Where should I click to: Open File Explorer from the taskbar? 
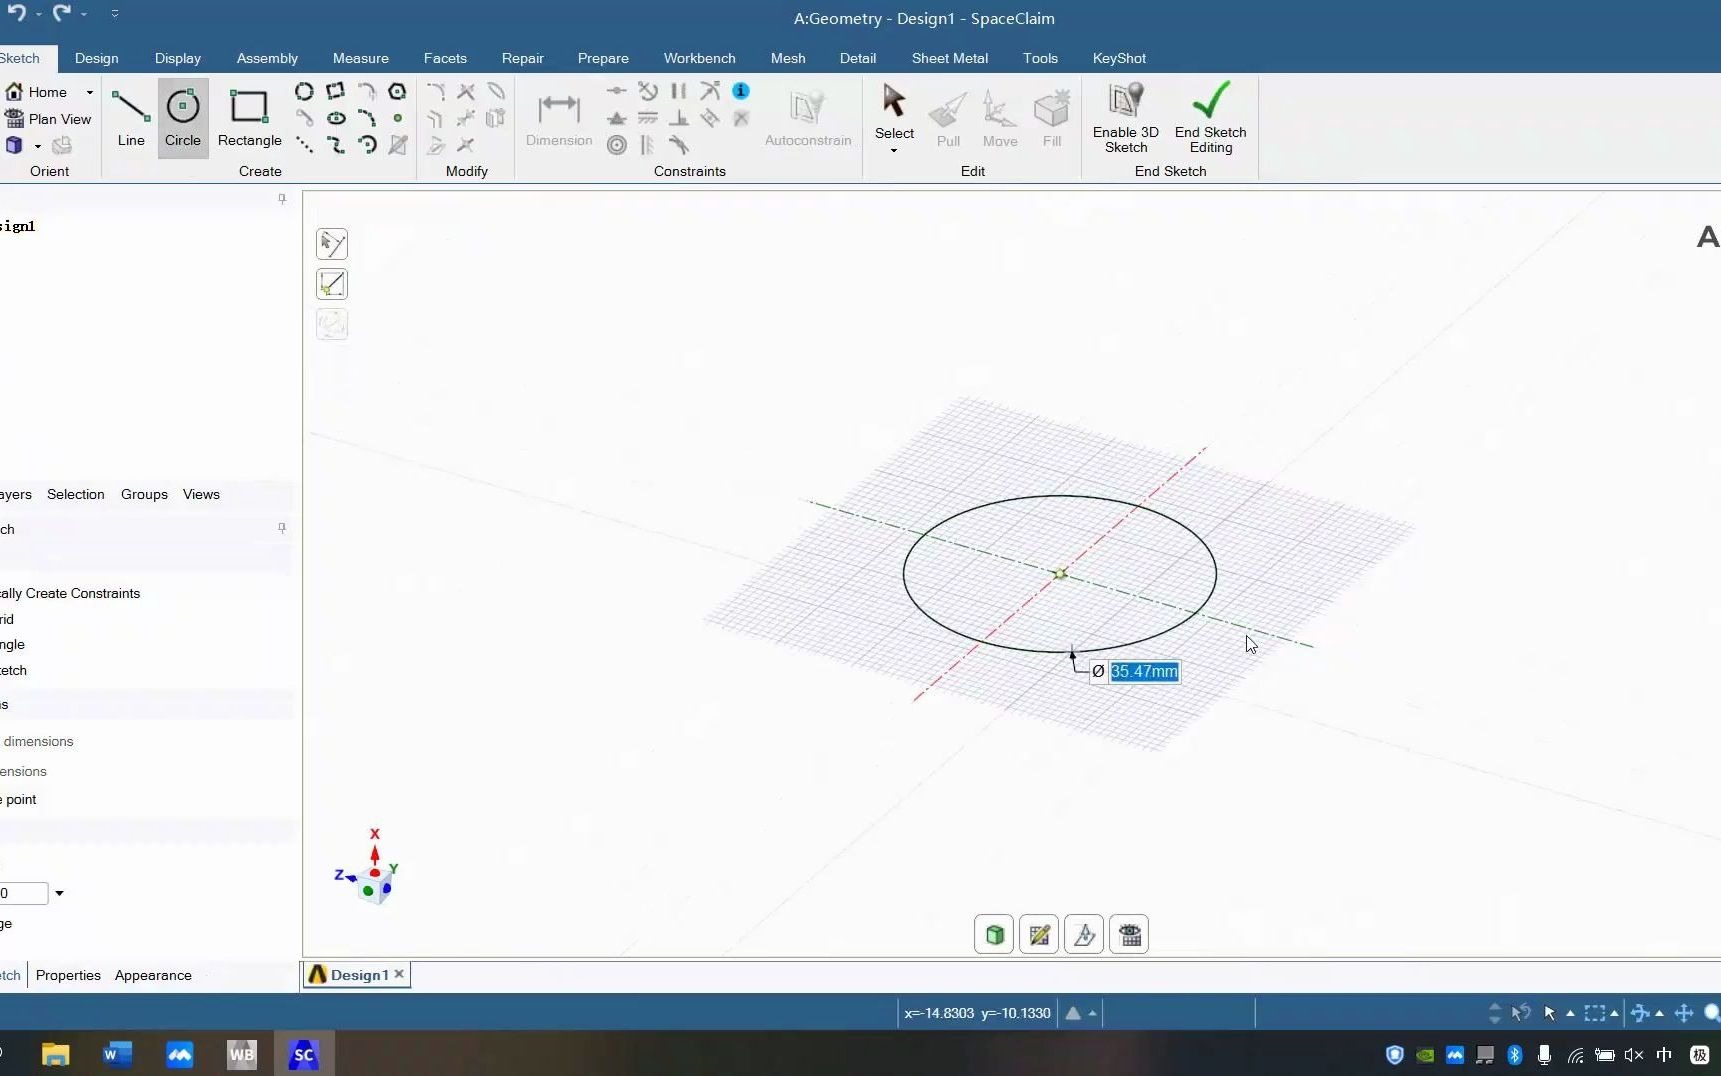click(x=55, y=1054)
